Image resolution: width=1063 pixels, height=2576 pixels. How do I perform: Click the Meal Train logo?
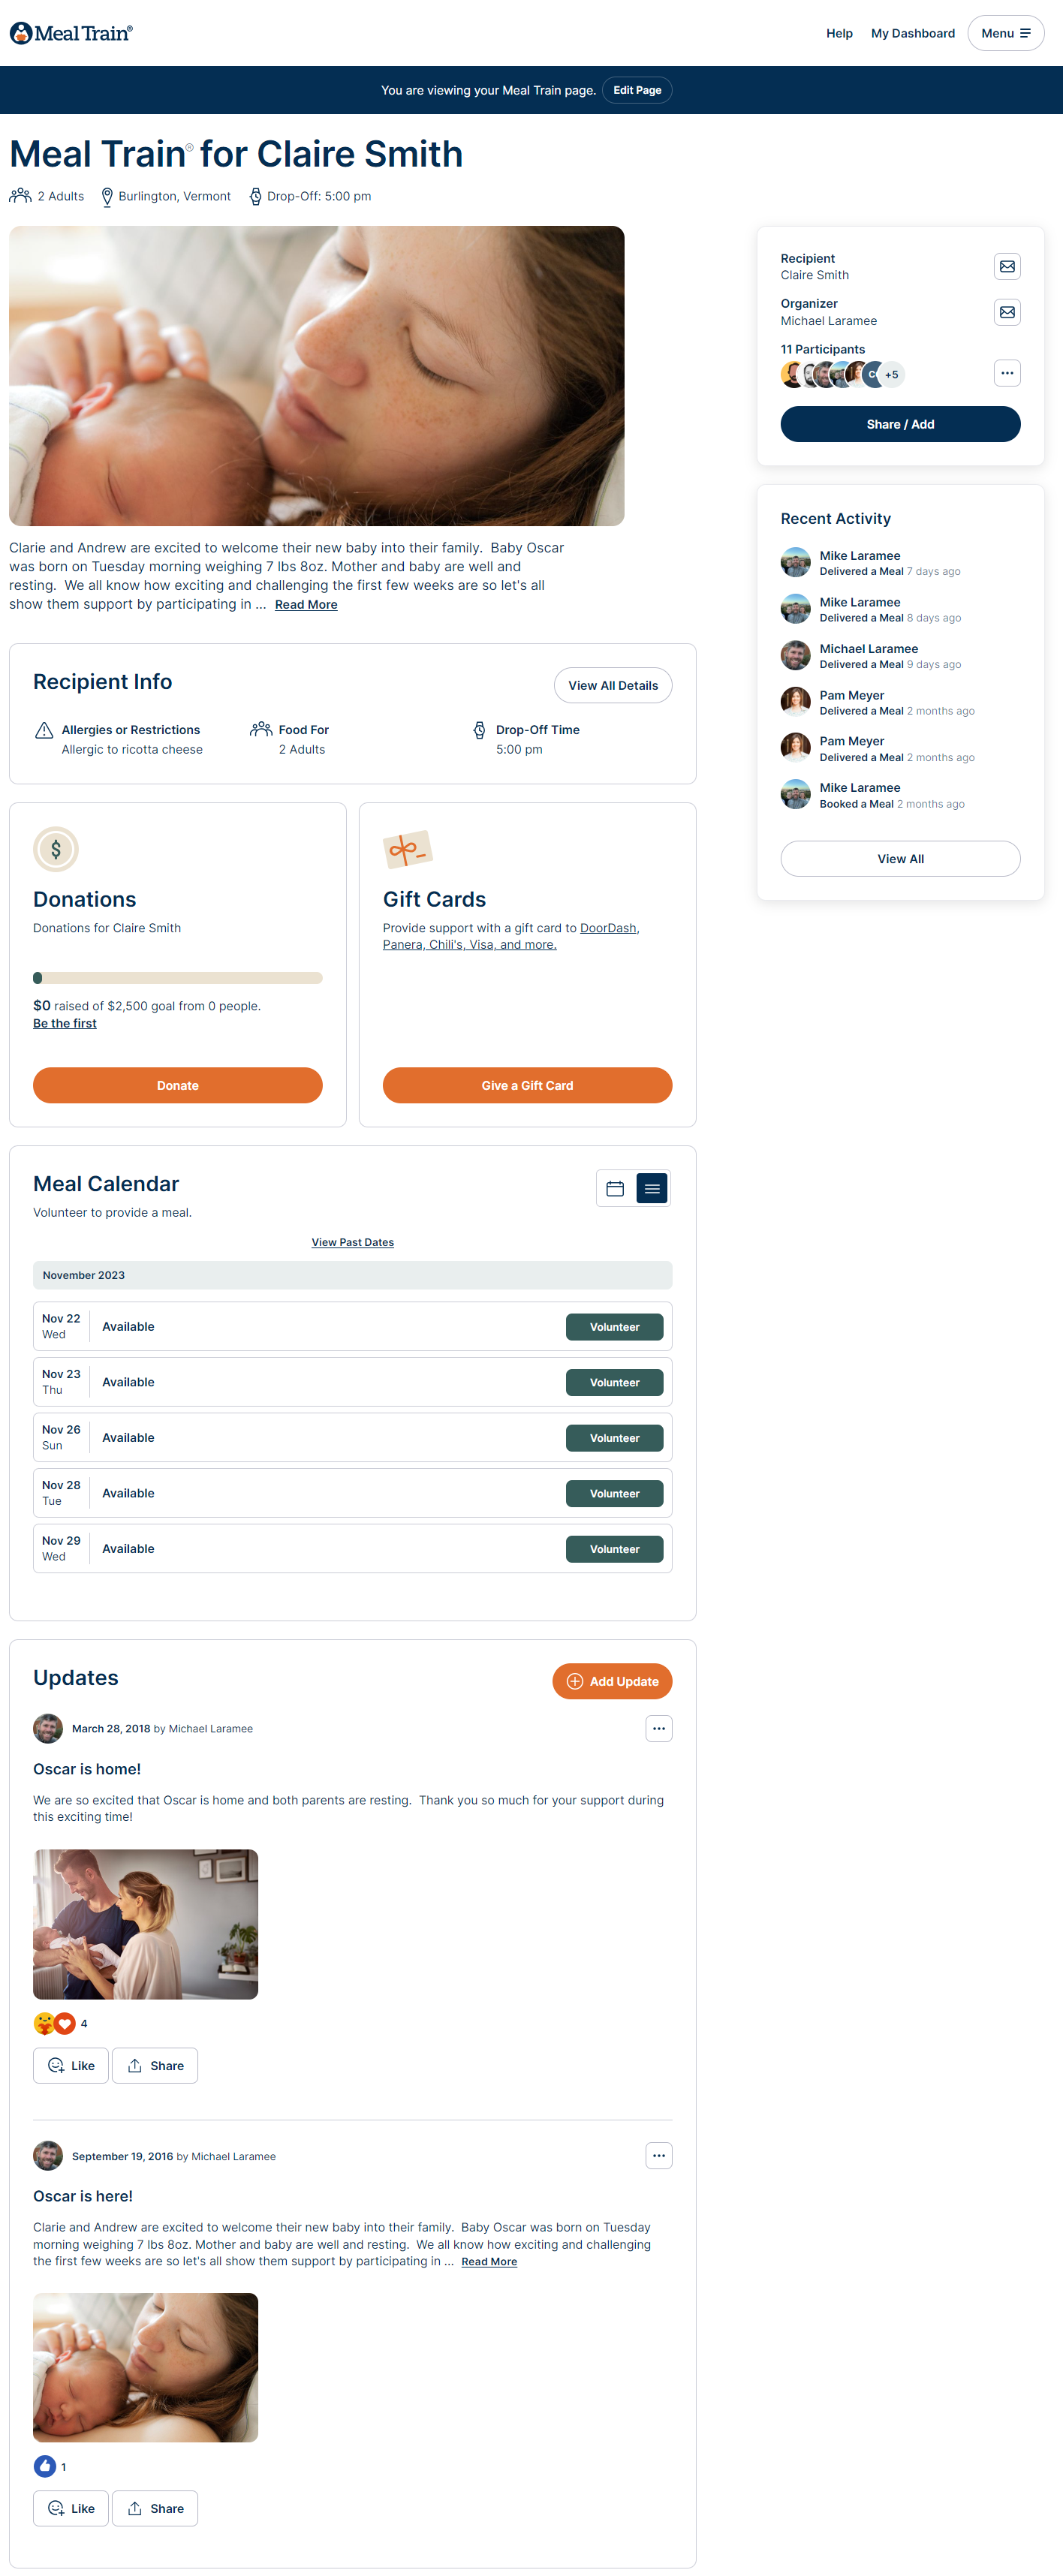click(x=71, y=33)
